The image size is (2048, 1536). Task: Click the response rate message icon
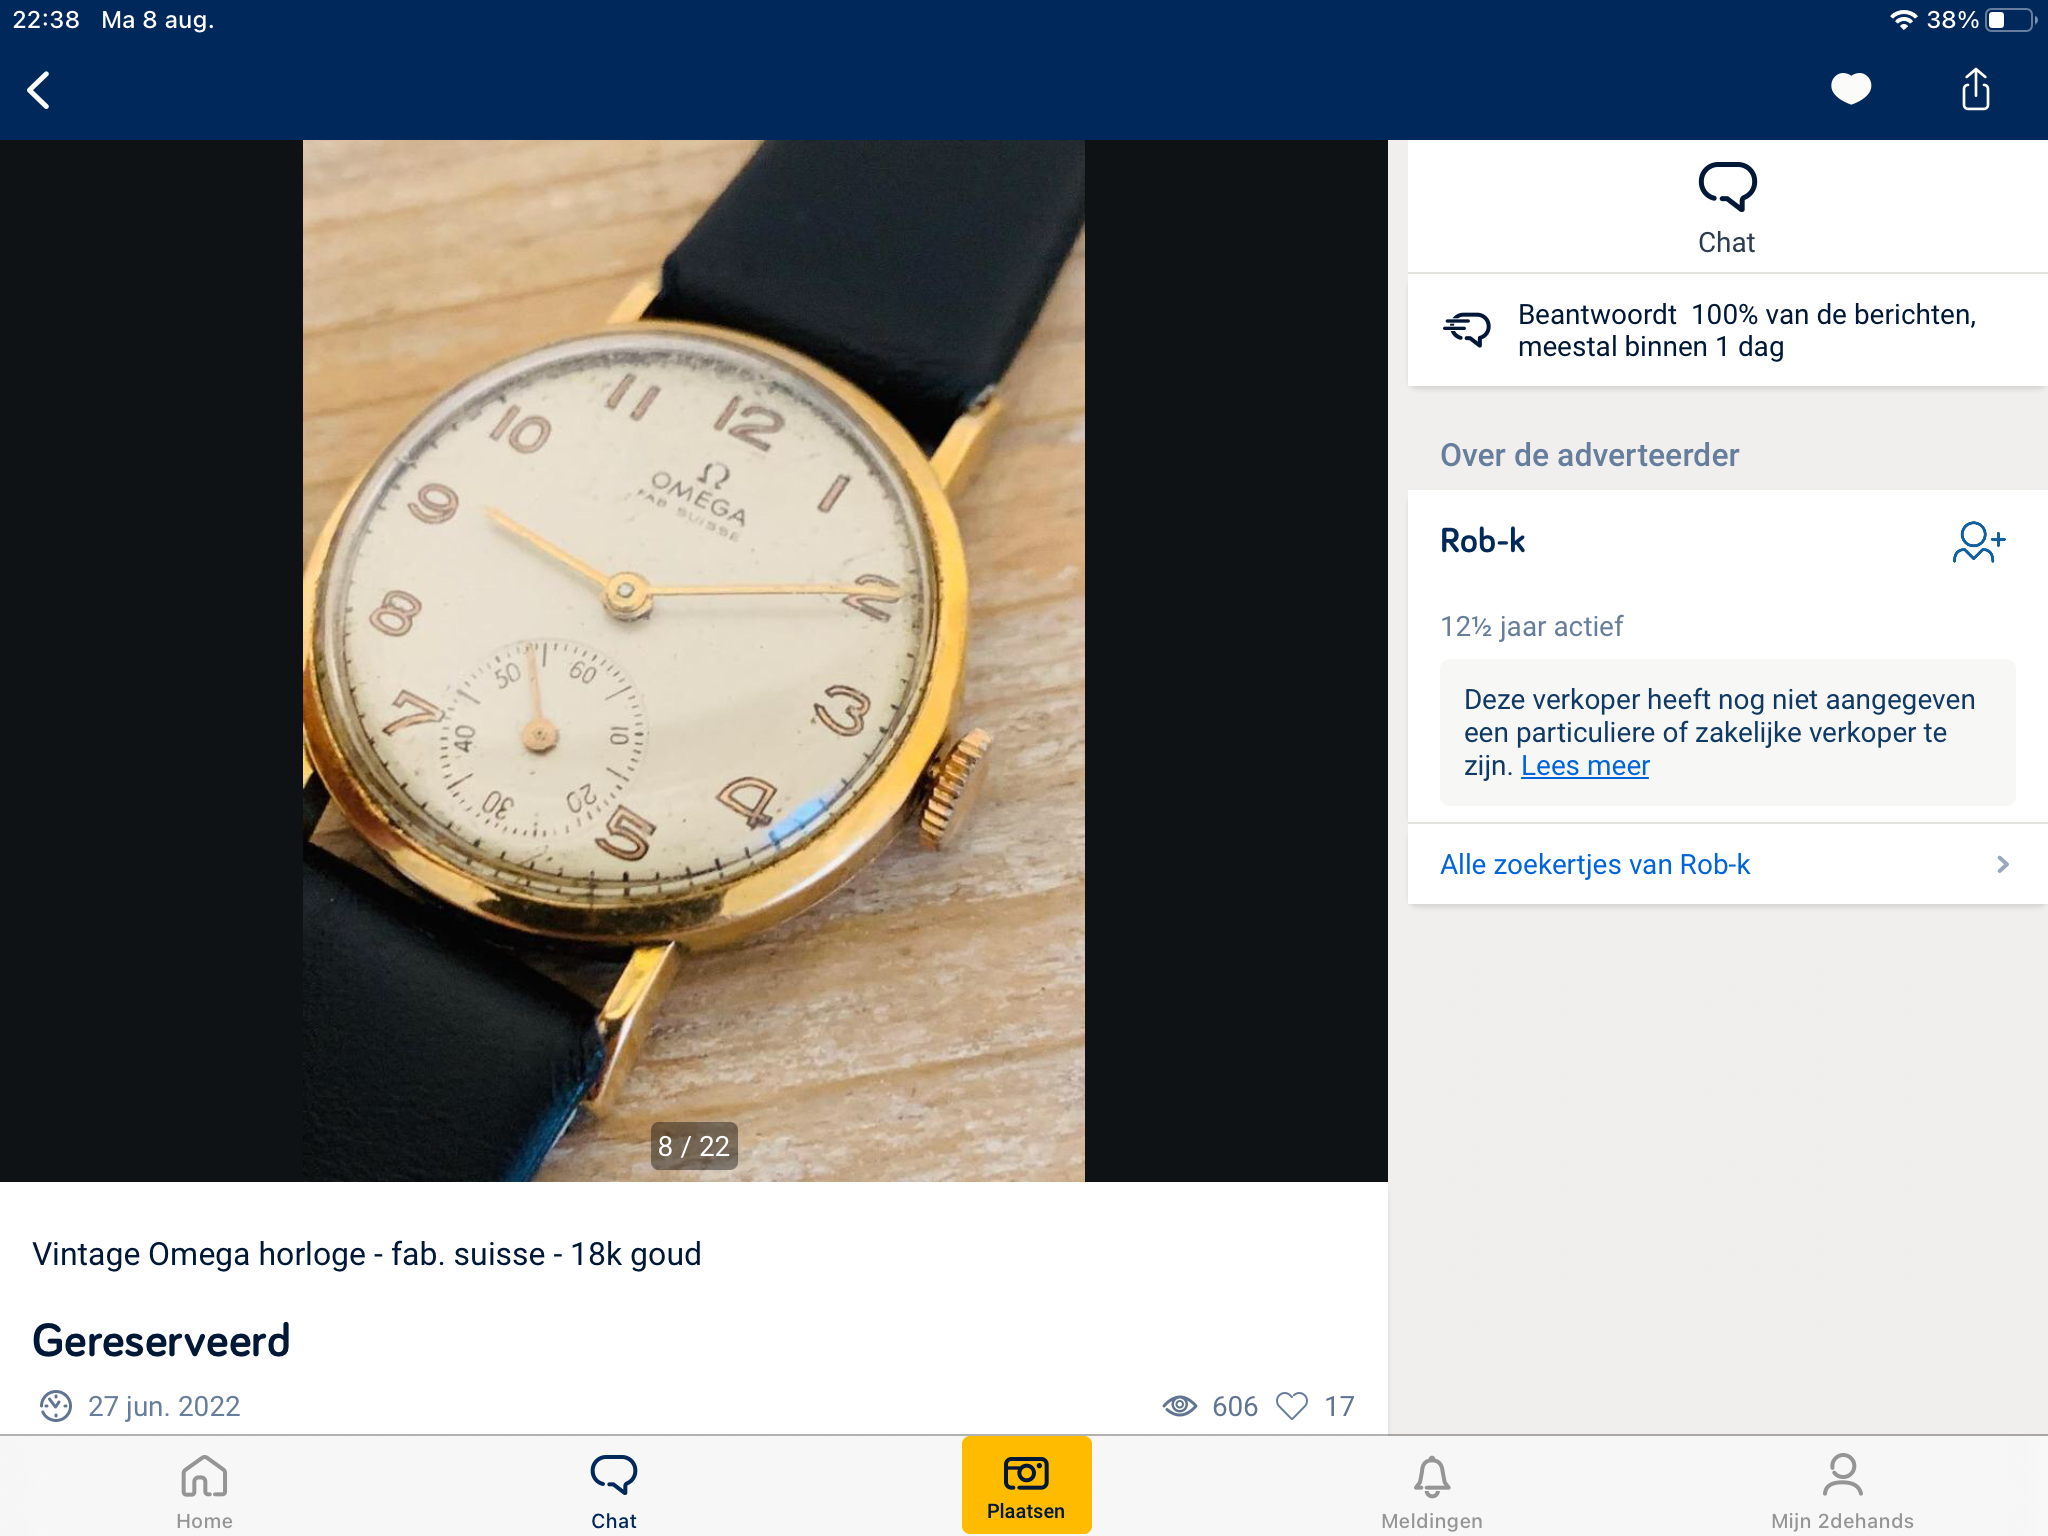coord(1467,329)
